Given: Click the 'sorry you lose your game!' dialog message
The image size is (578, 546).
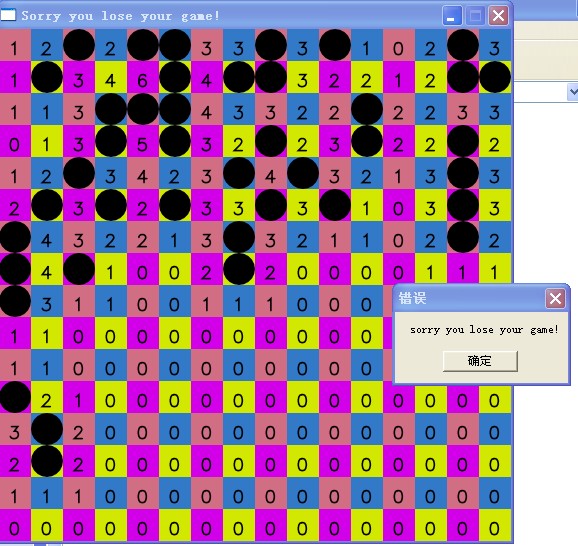Looking at the screenshot, I should 484,330.
